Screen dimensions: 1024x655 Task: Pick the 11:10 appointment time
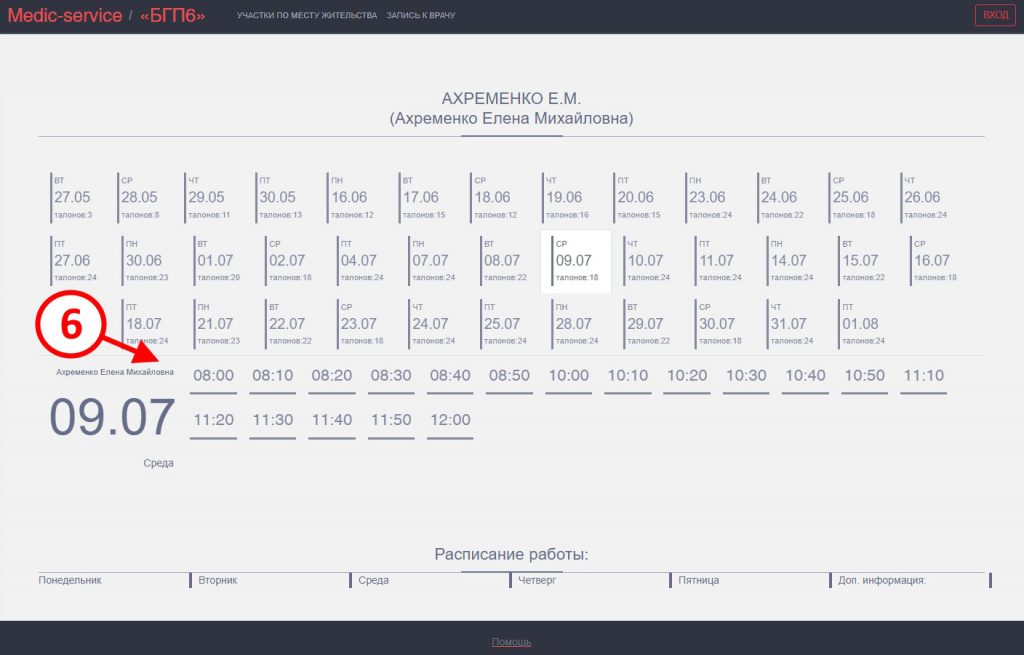[x=923, y=377]
